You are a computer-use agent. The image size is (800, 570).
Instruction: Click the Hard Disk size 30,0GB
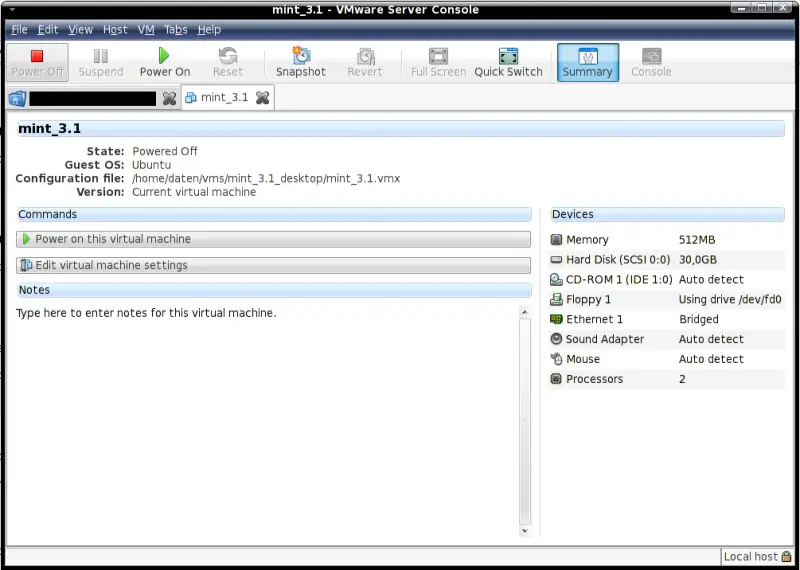(x=698, y=260)
